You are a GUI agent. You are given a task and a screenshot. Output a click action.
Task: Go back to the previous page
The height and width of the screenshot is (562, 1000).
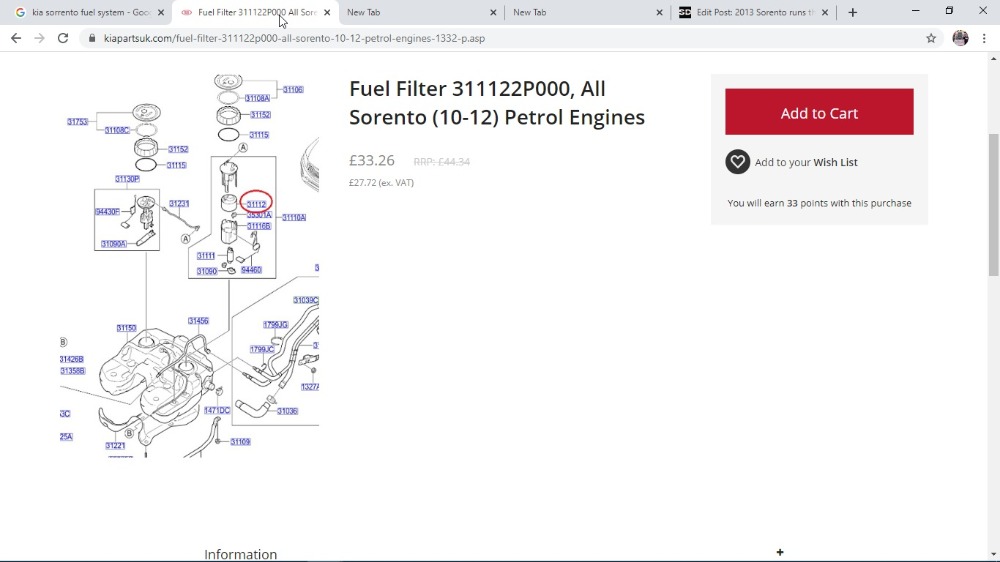16,38
